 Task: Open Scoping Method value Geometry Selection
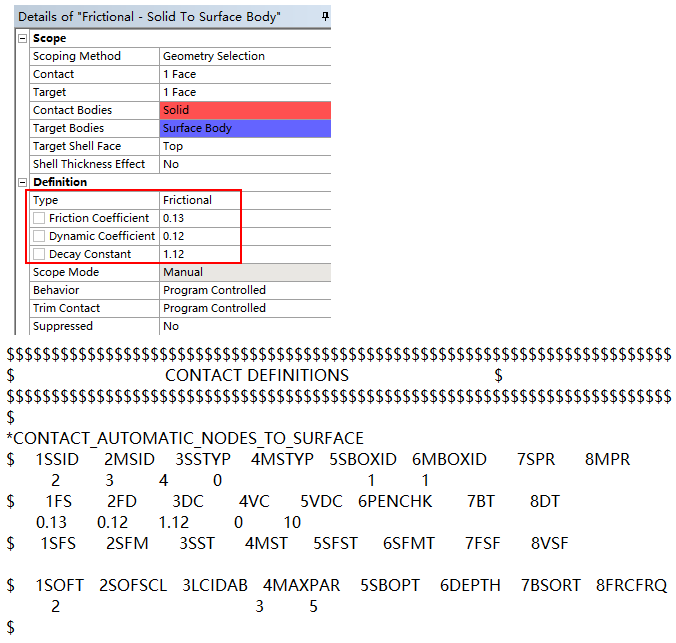(245, 56)
